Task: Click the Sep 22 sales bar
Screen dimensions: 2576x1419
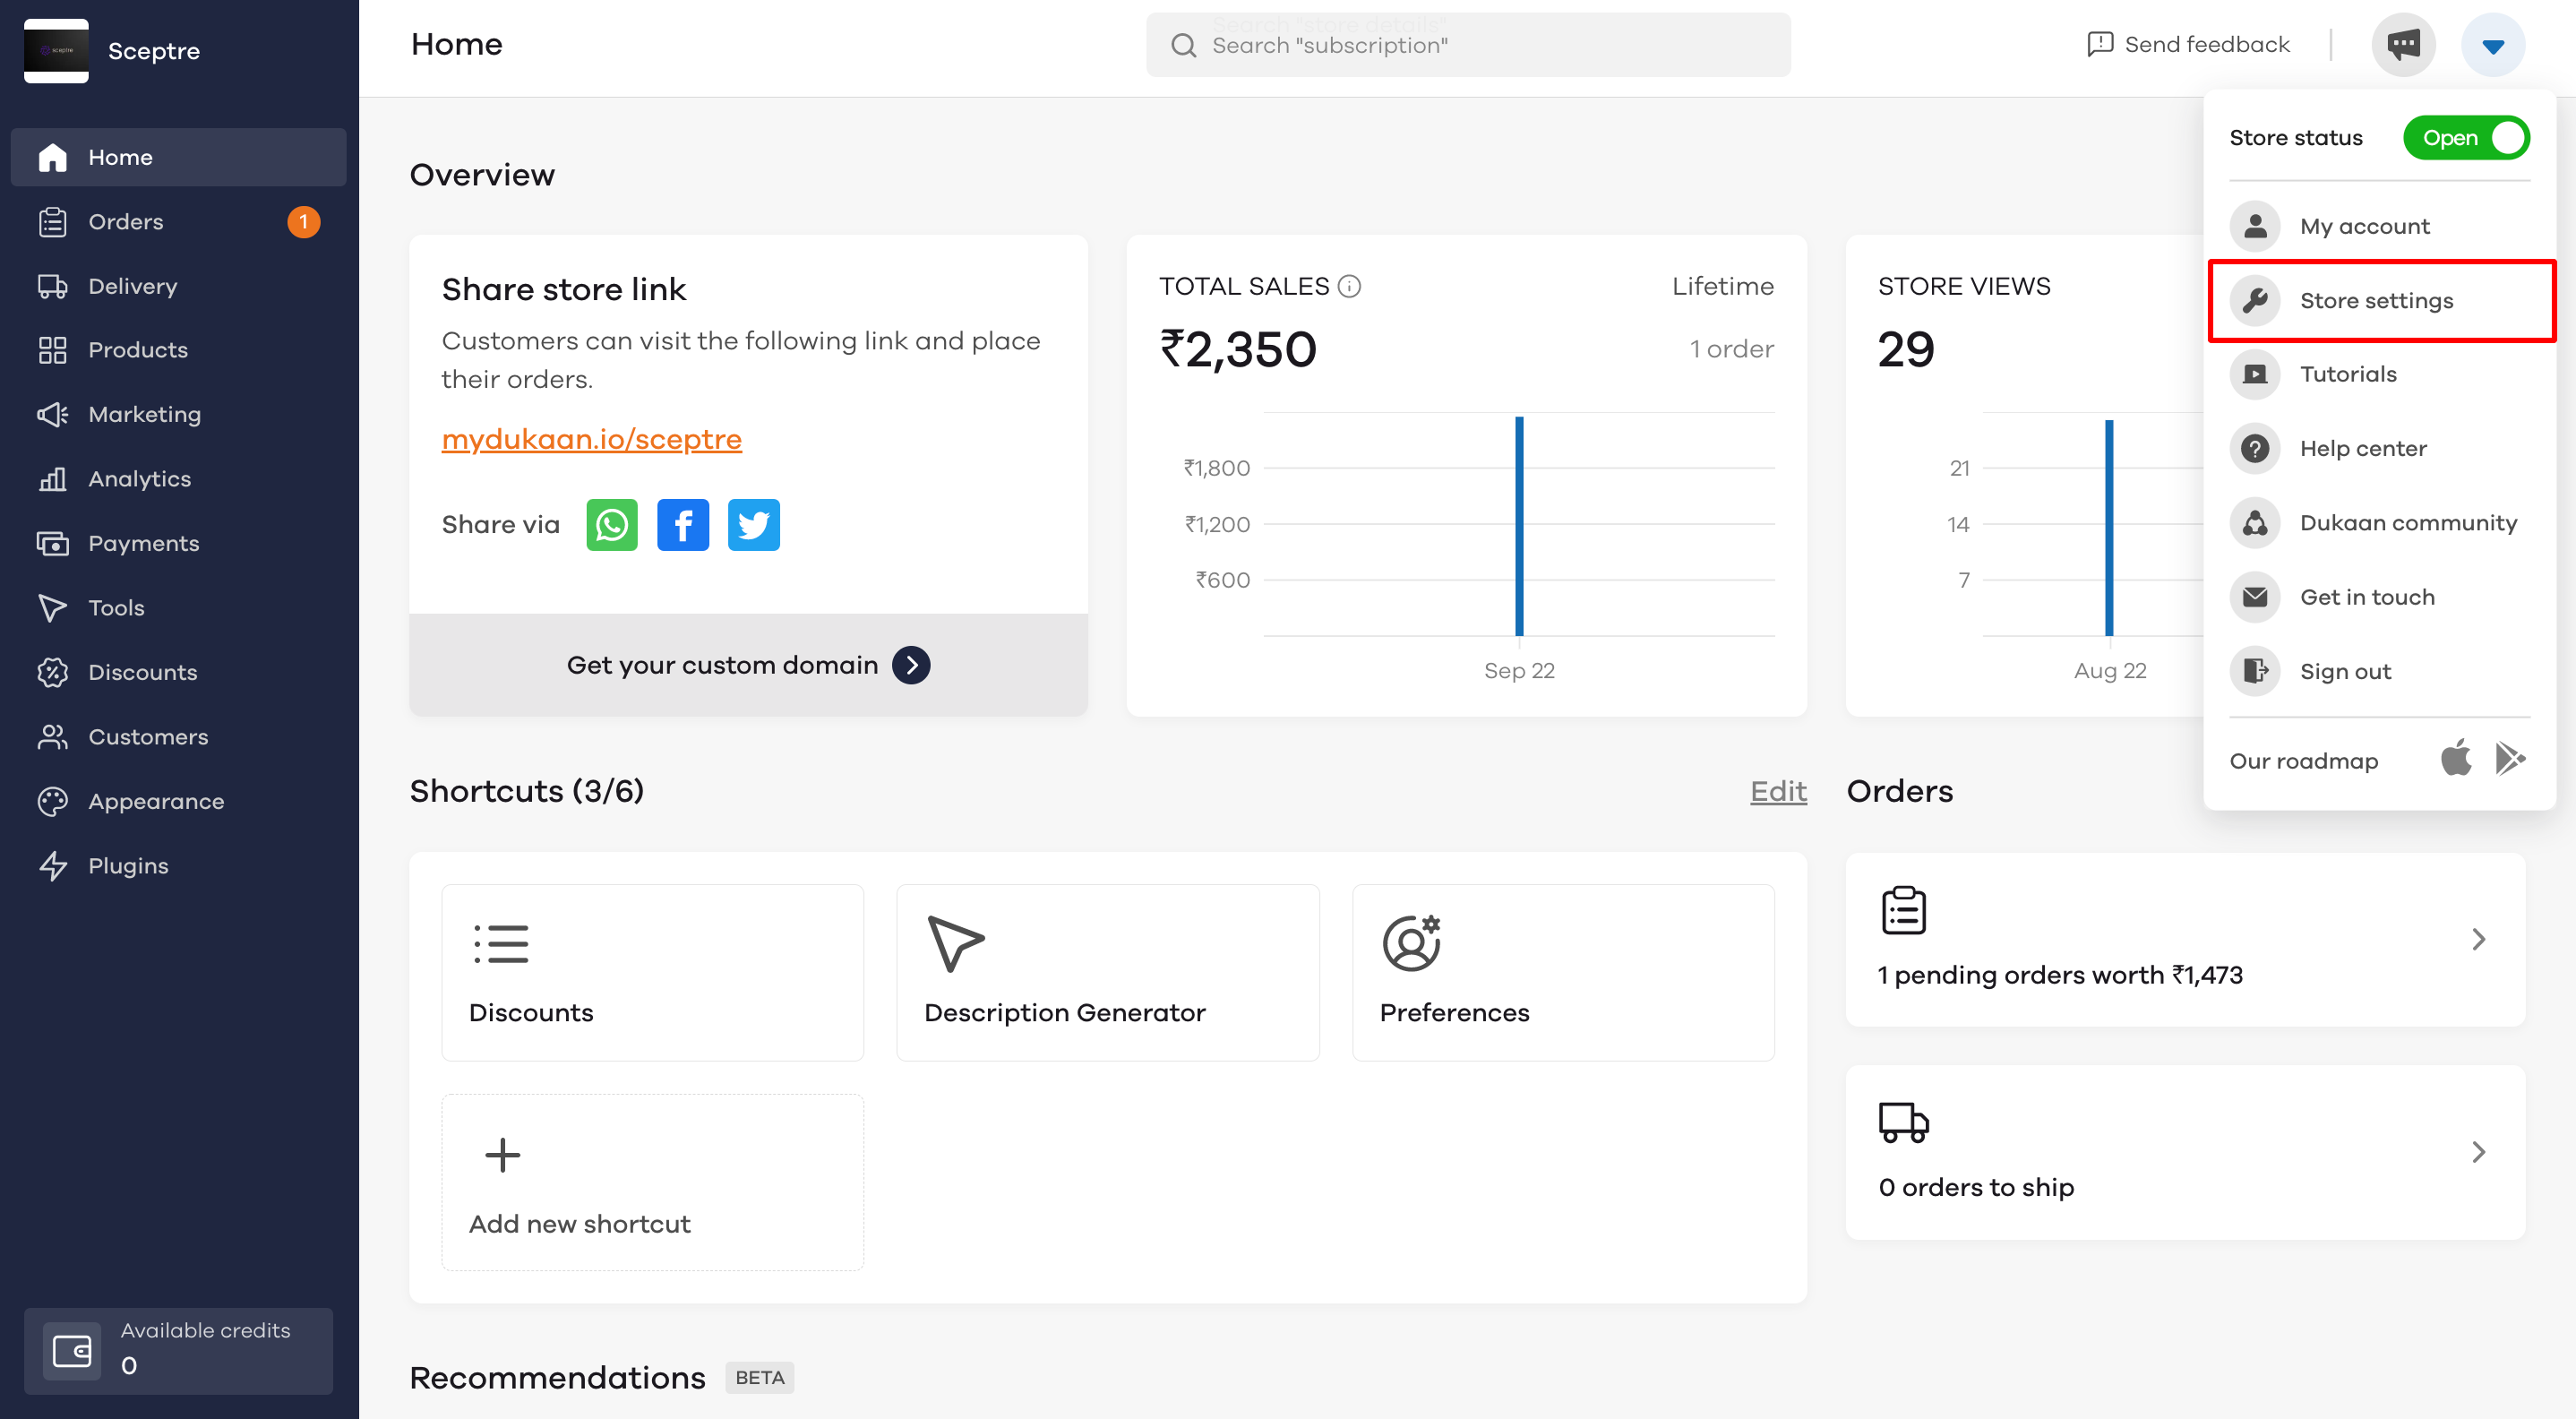Action: click(x=1519, y=526)
